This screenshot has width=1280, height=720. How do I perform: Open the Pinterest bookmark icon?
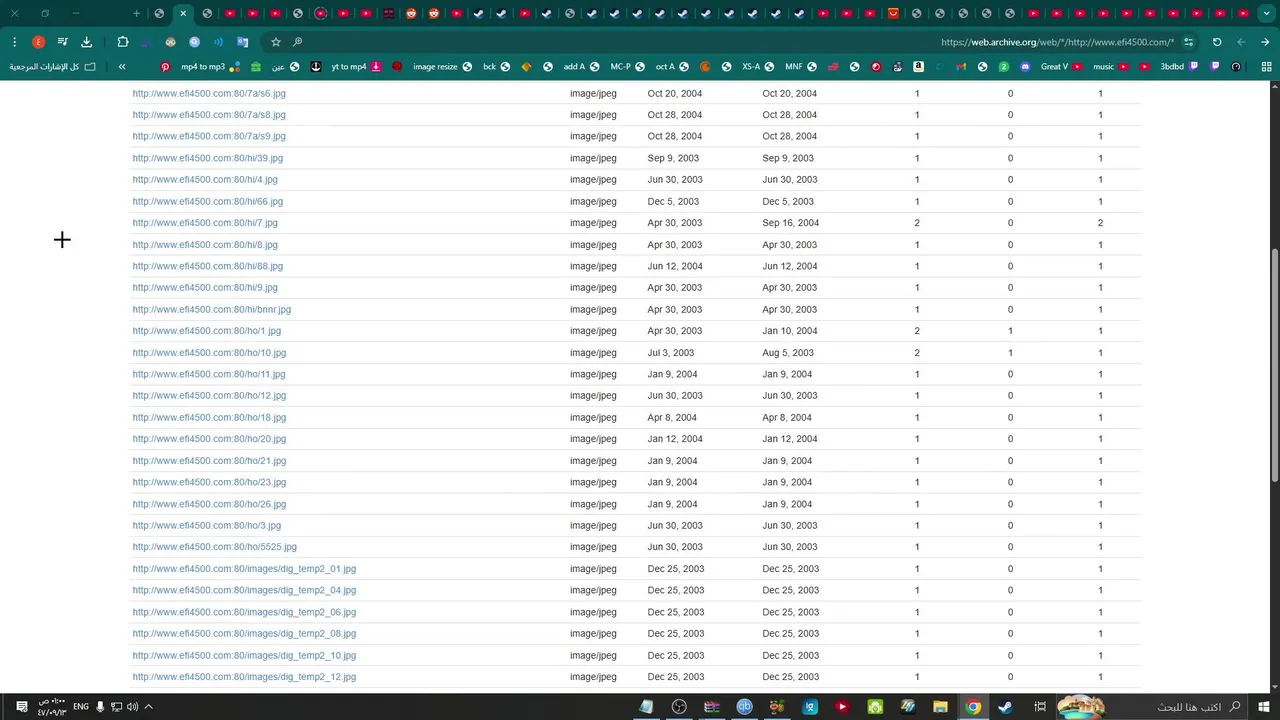click(x=166, y=67)
